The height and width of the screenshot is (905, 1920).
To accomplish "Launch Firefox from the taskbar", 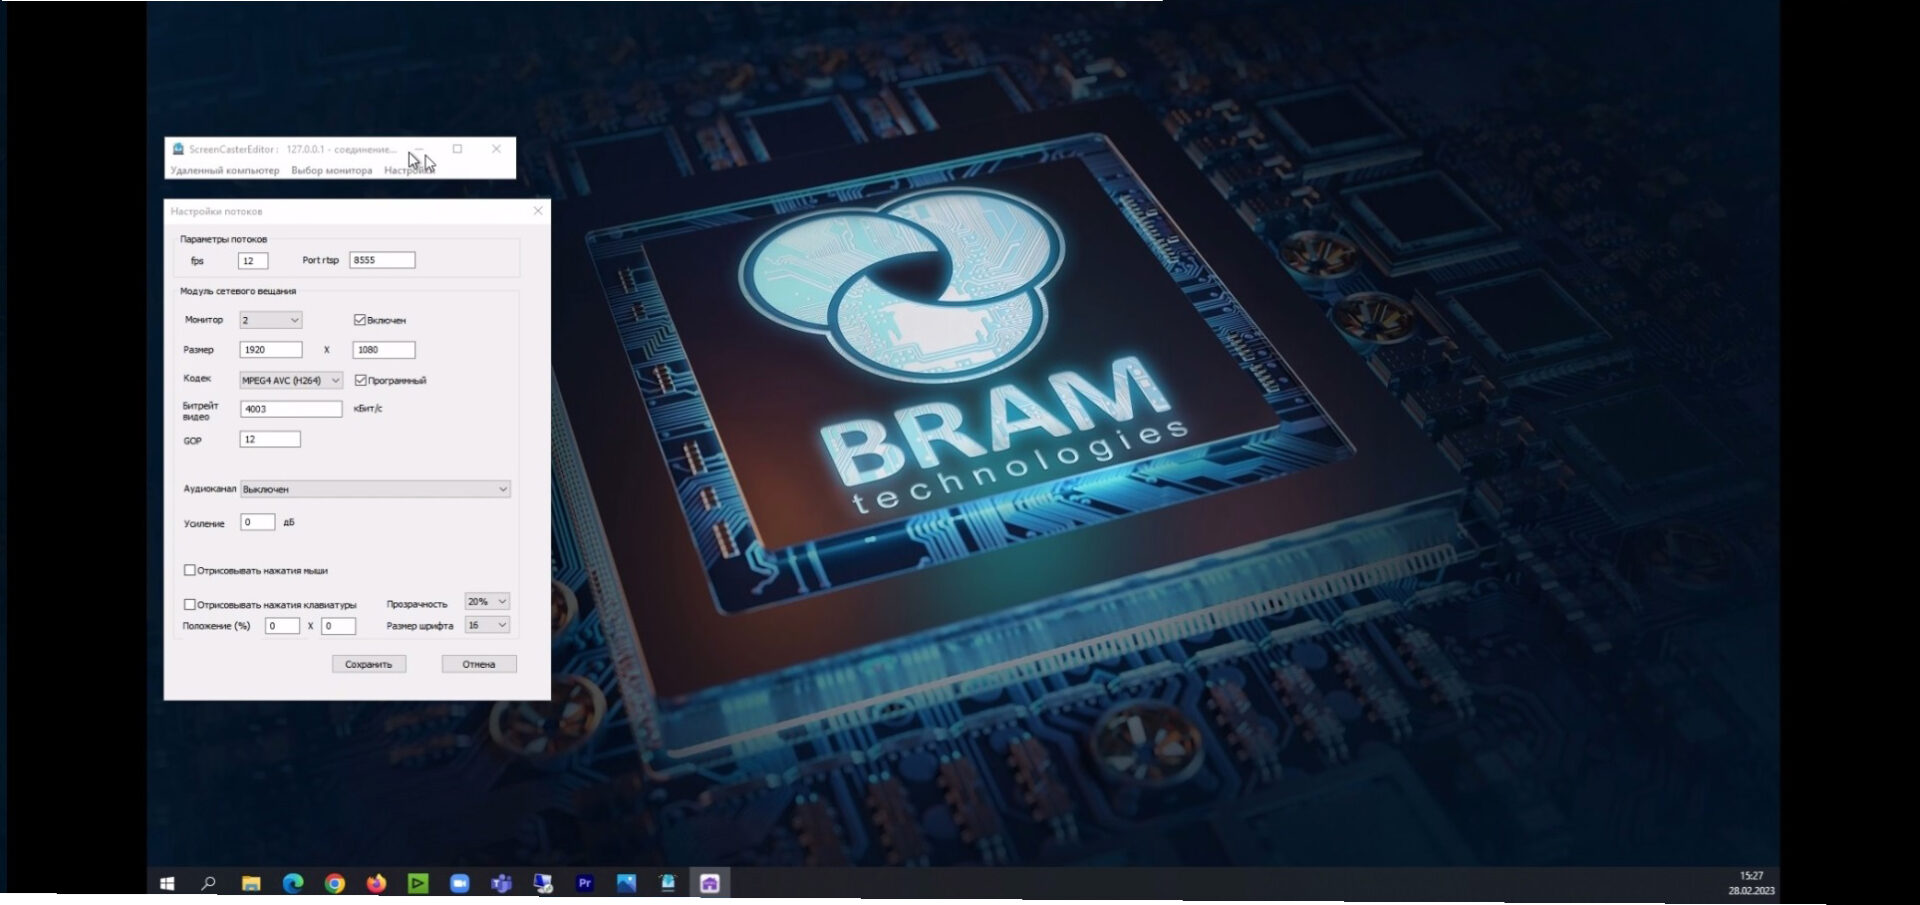I will (x=376, y=883).
